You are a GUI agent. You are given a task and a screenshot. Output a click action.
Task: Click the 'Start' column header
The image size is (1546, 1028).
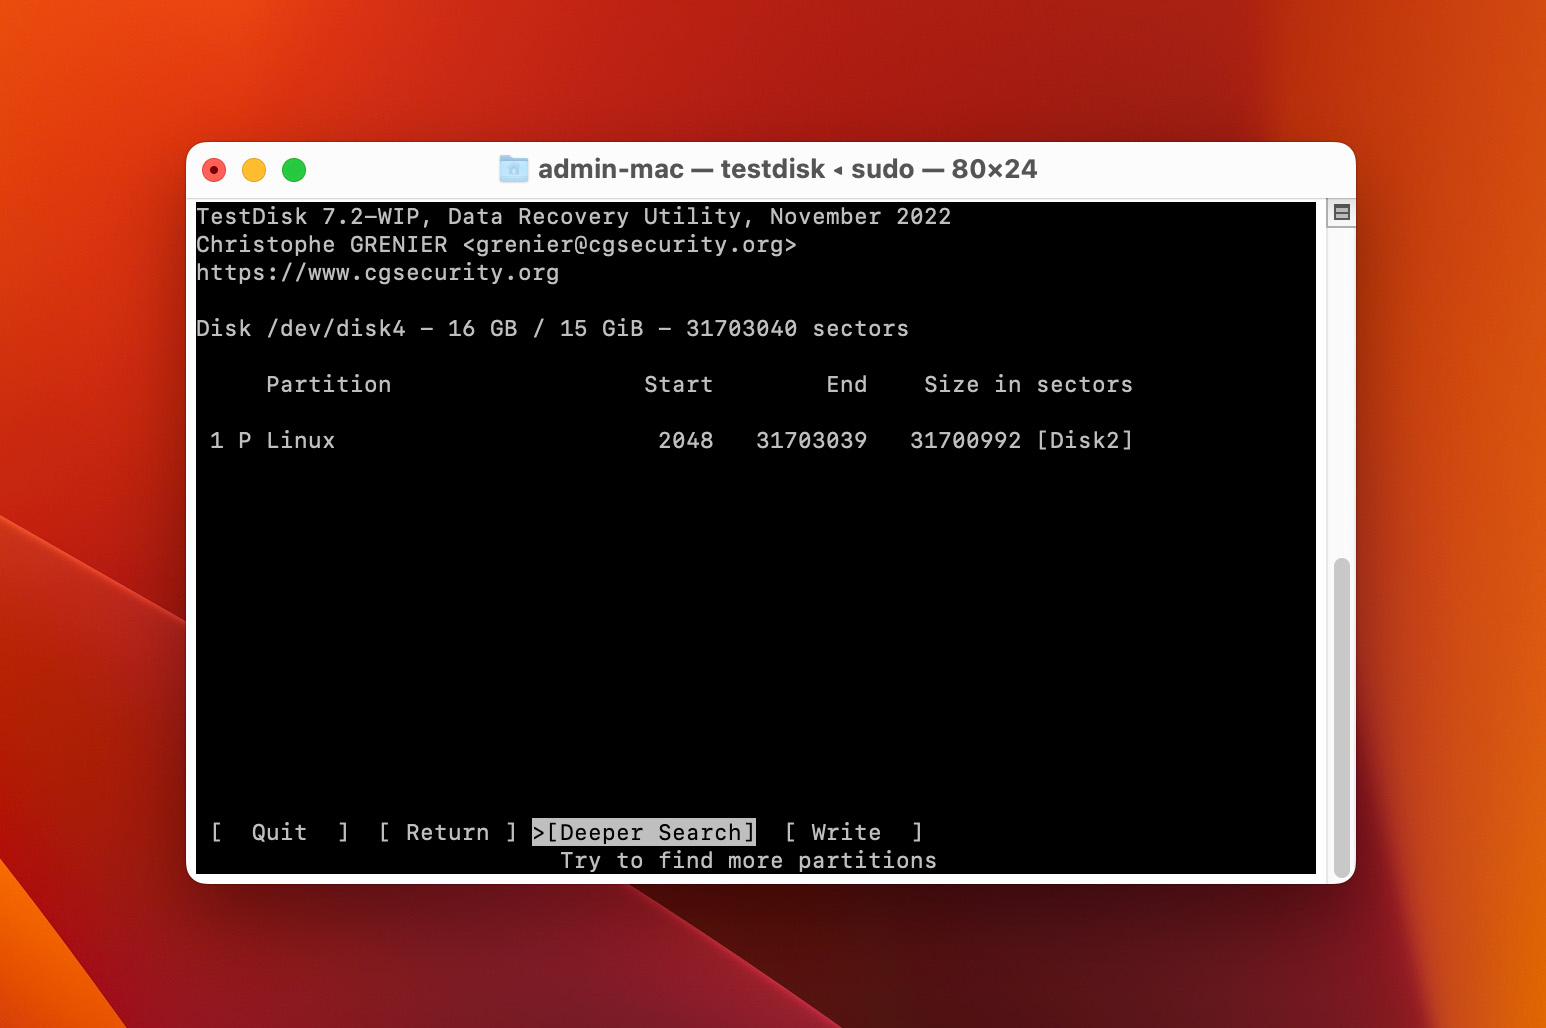[678, 385]
